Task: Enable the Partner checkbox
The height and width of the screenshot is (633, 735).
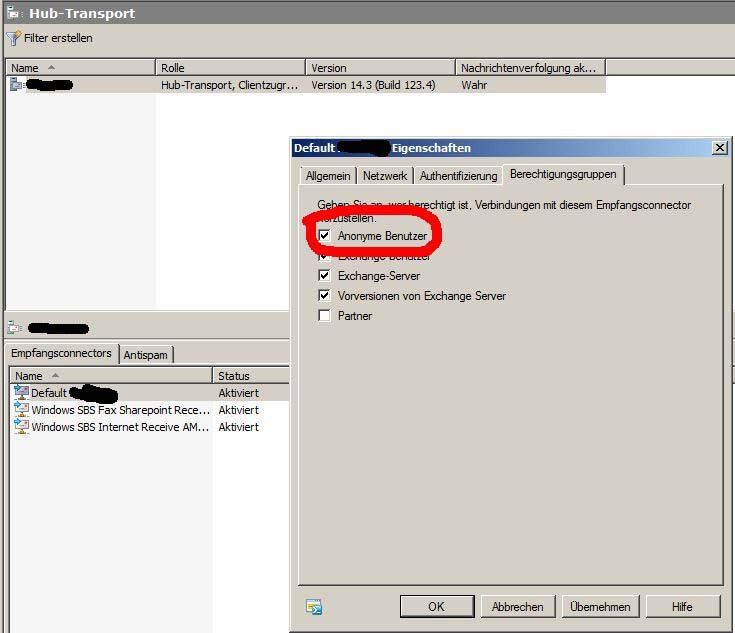Action: coord(324,315)
